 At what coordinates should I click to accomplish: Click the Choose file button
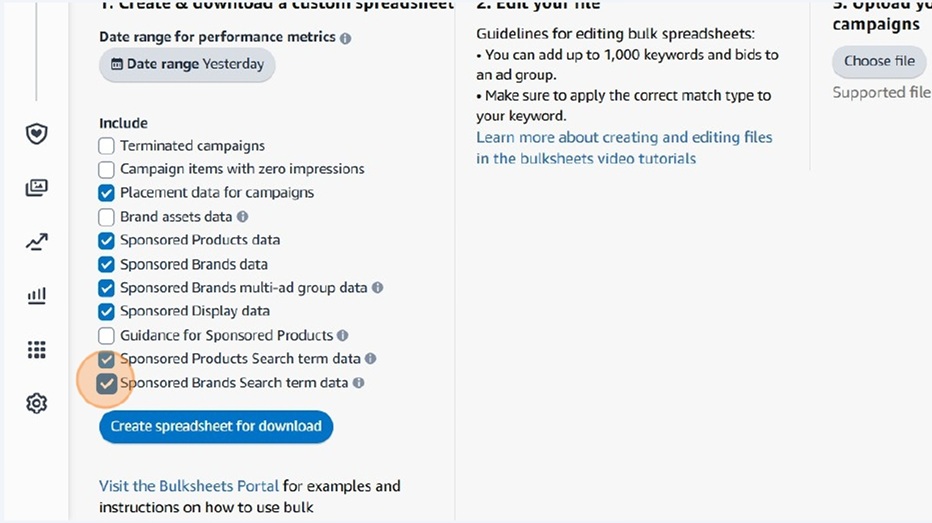(879, 61)
